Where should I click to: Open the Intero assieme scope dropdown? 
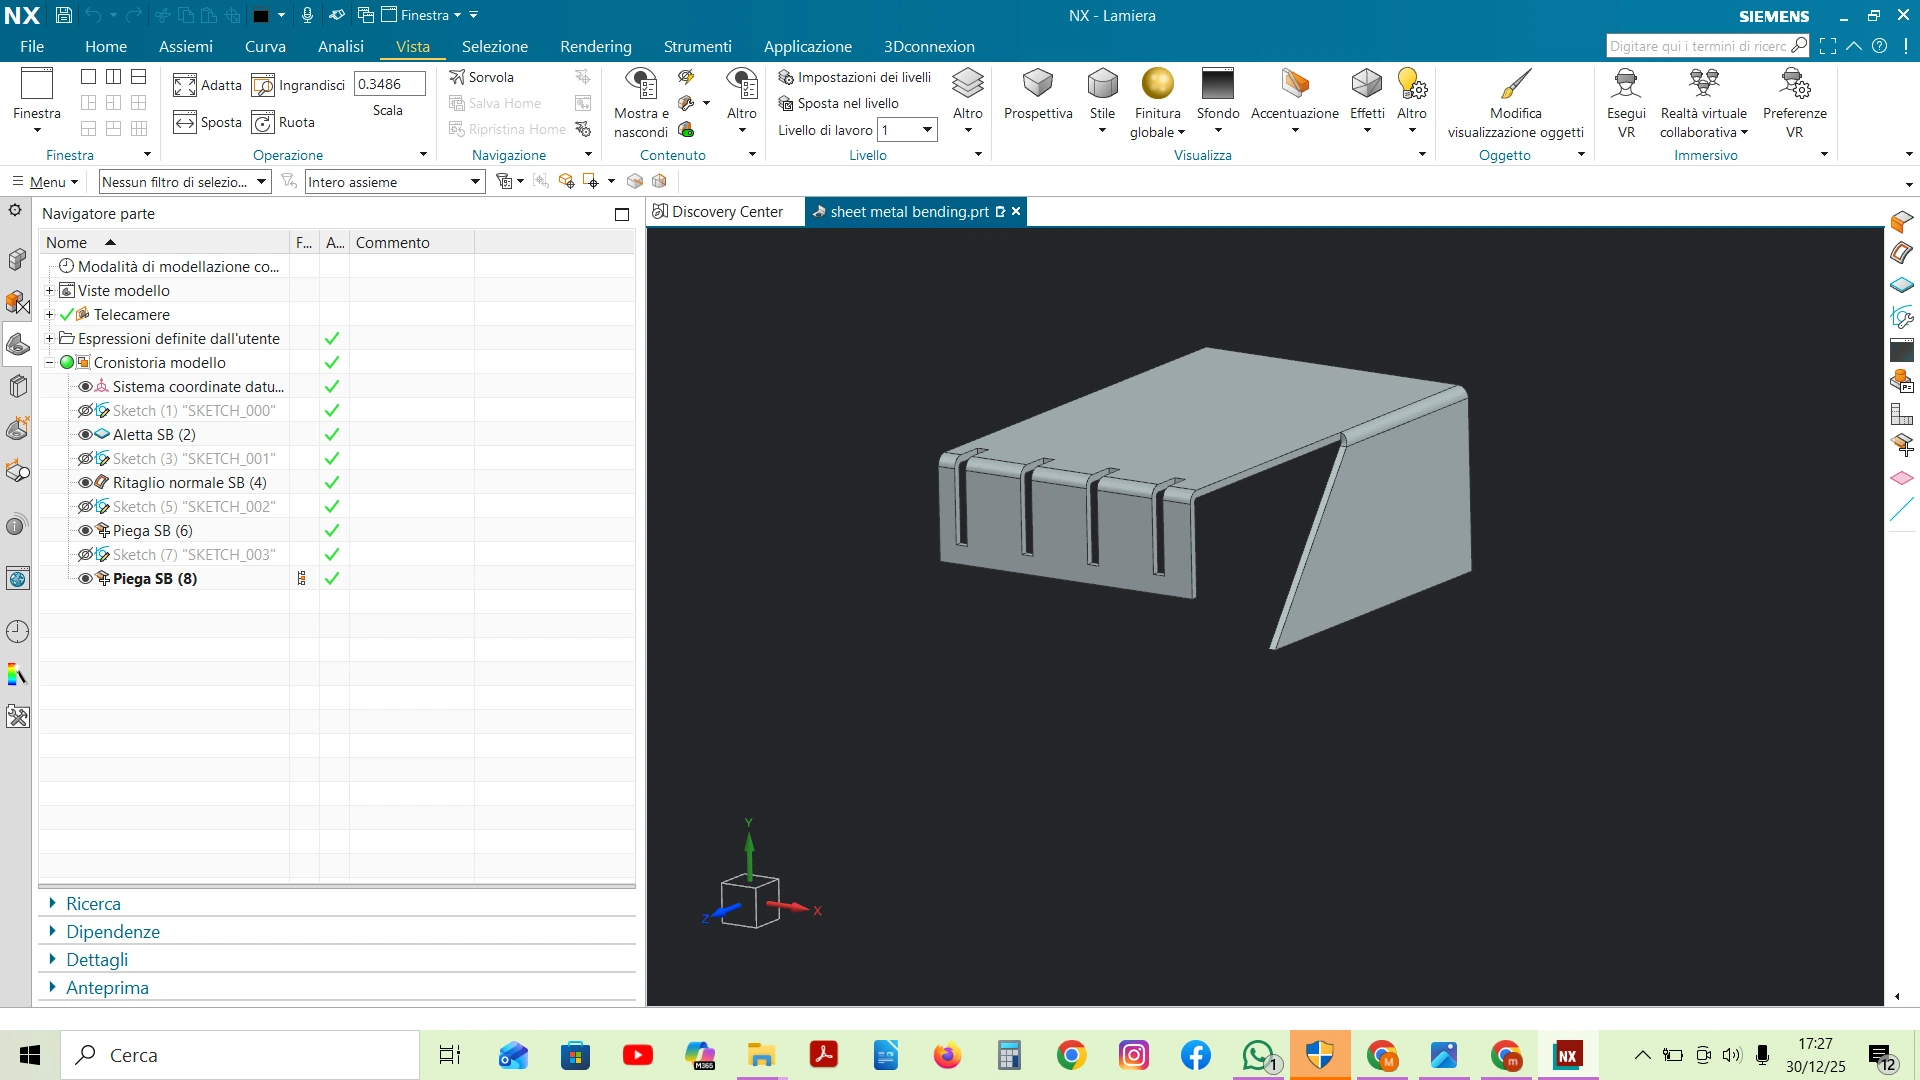pos(475,182)
